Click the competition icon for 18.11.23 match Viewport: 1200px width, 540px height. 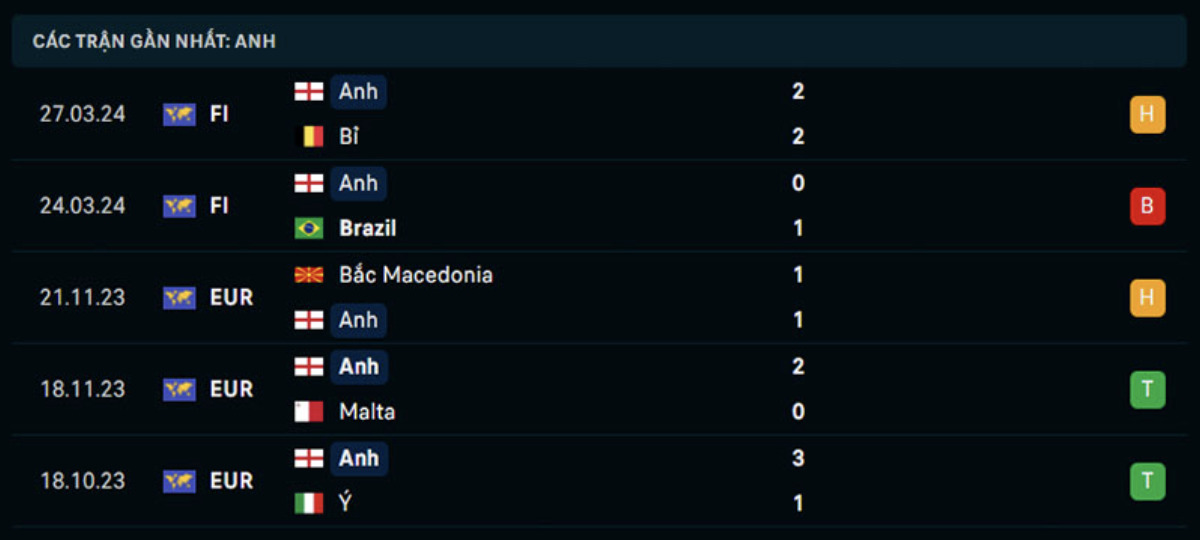point(179,389)
